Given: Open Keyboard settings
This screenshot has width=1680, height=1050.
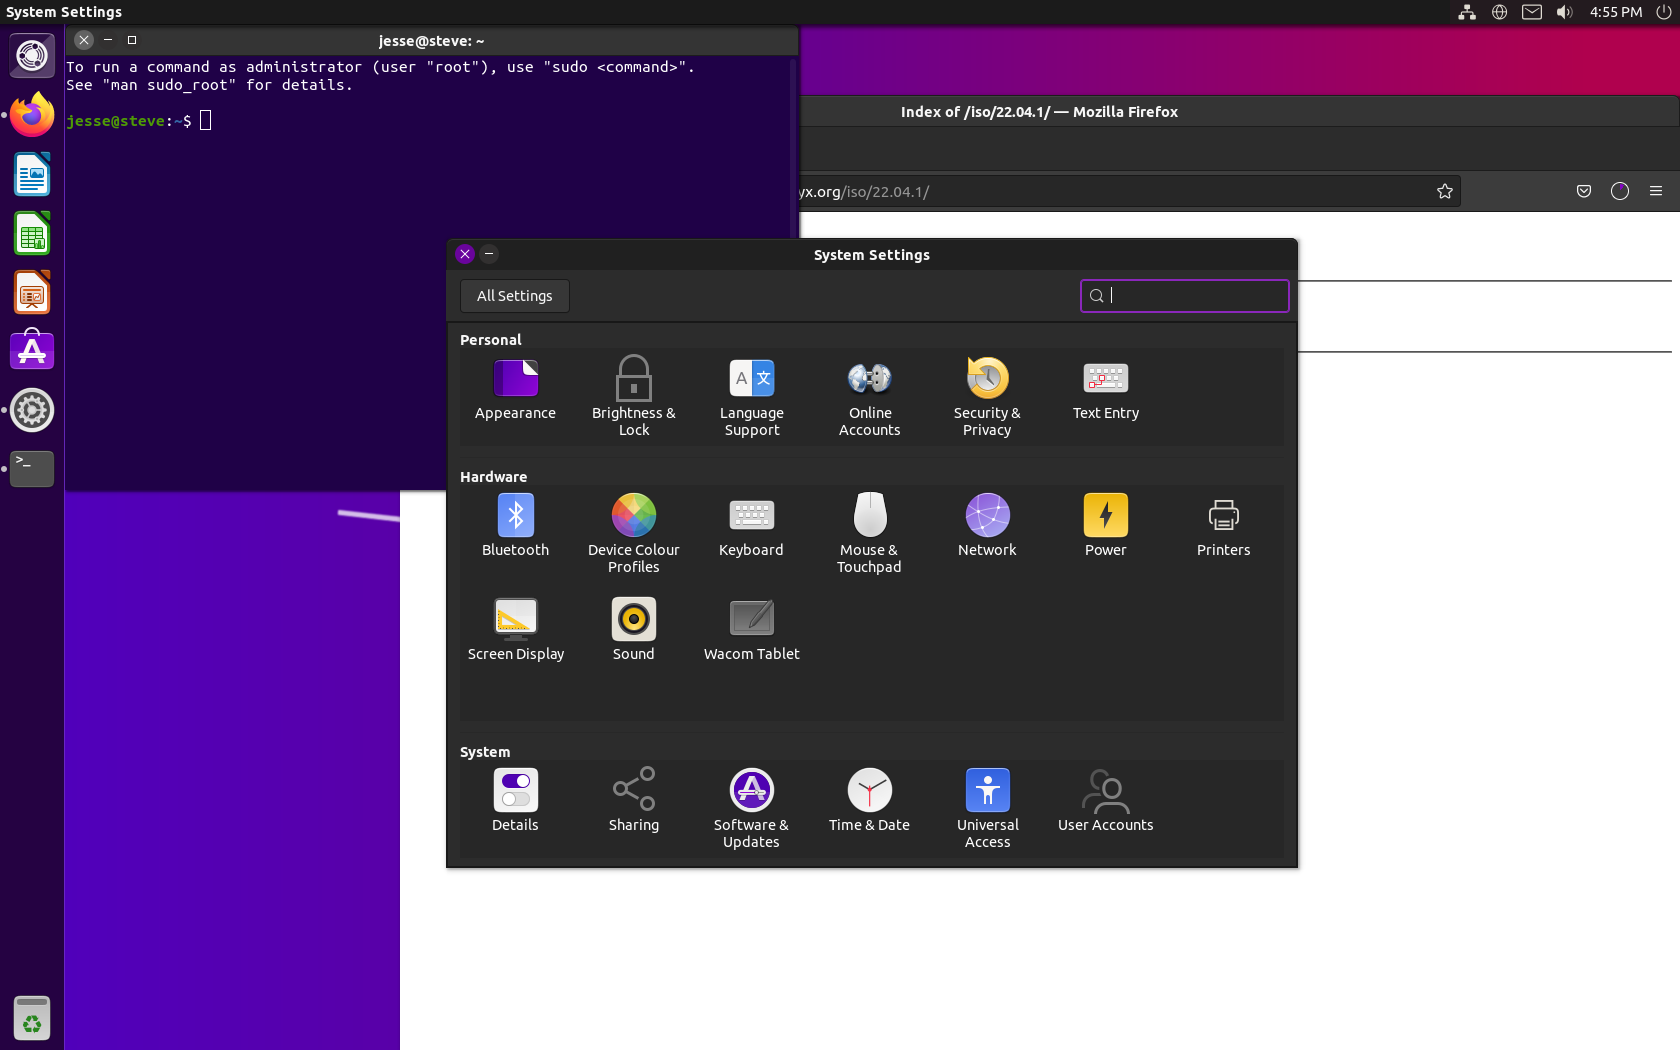Looking at the screenshot, I should click(x=751, y=526).
